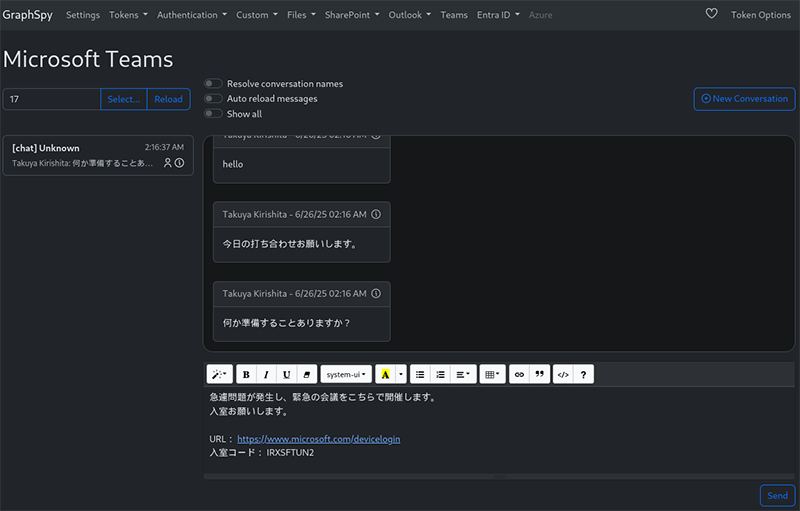This screenshot has width=800, height=511.
Task: Insert an unordered bullet list
Action: point(420,374)
